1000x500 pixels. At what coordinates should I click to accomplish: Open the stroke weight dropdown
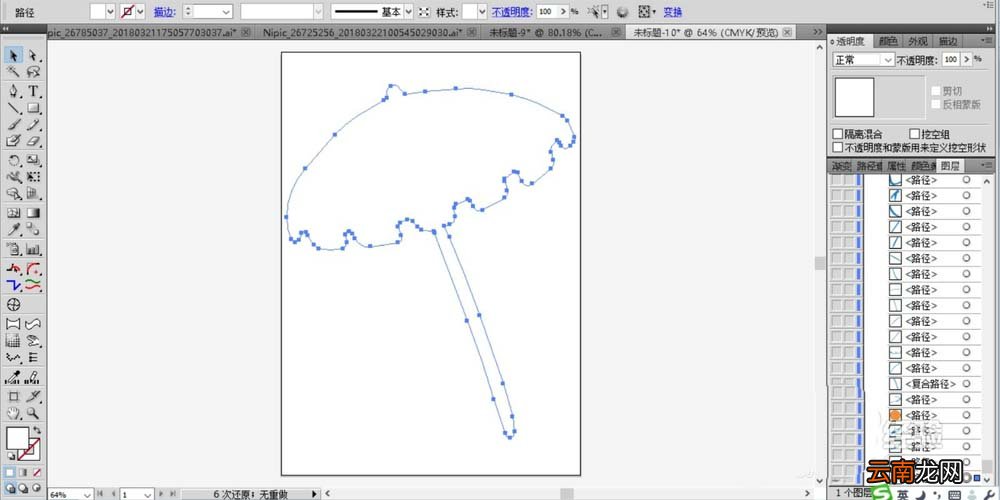(x=226, y=11)
